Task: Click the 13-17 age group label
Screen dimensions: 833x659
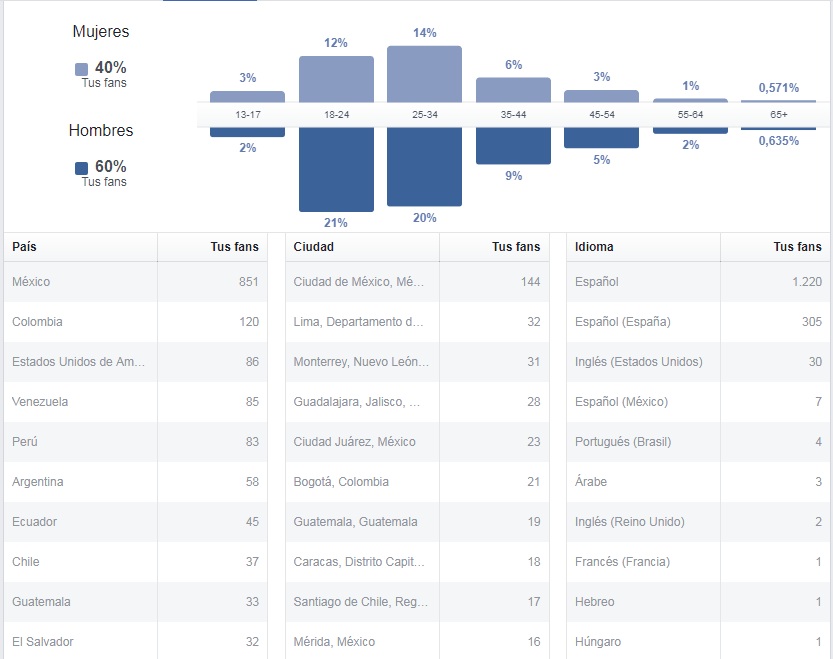Action: tap(248, 115)
